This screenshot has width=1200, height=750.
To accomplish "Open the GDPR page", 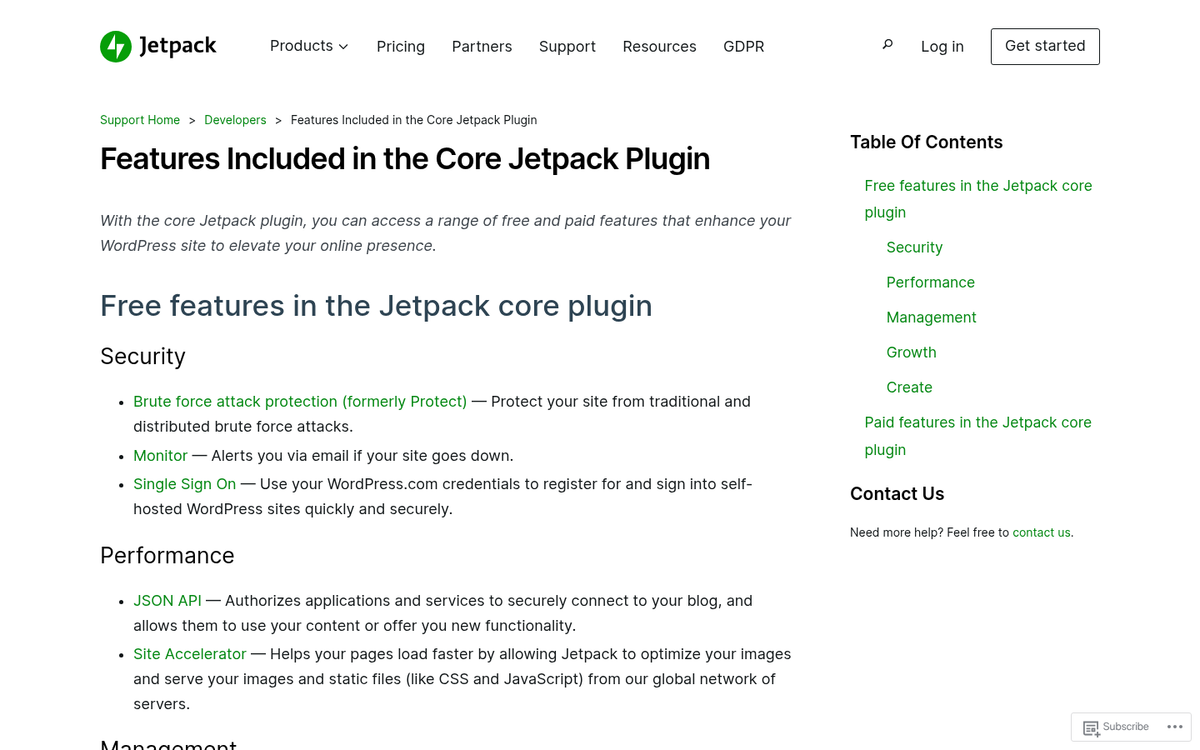I will coord(744,46).
